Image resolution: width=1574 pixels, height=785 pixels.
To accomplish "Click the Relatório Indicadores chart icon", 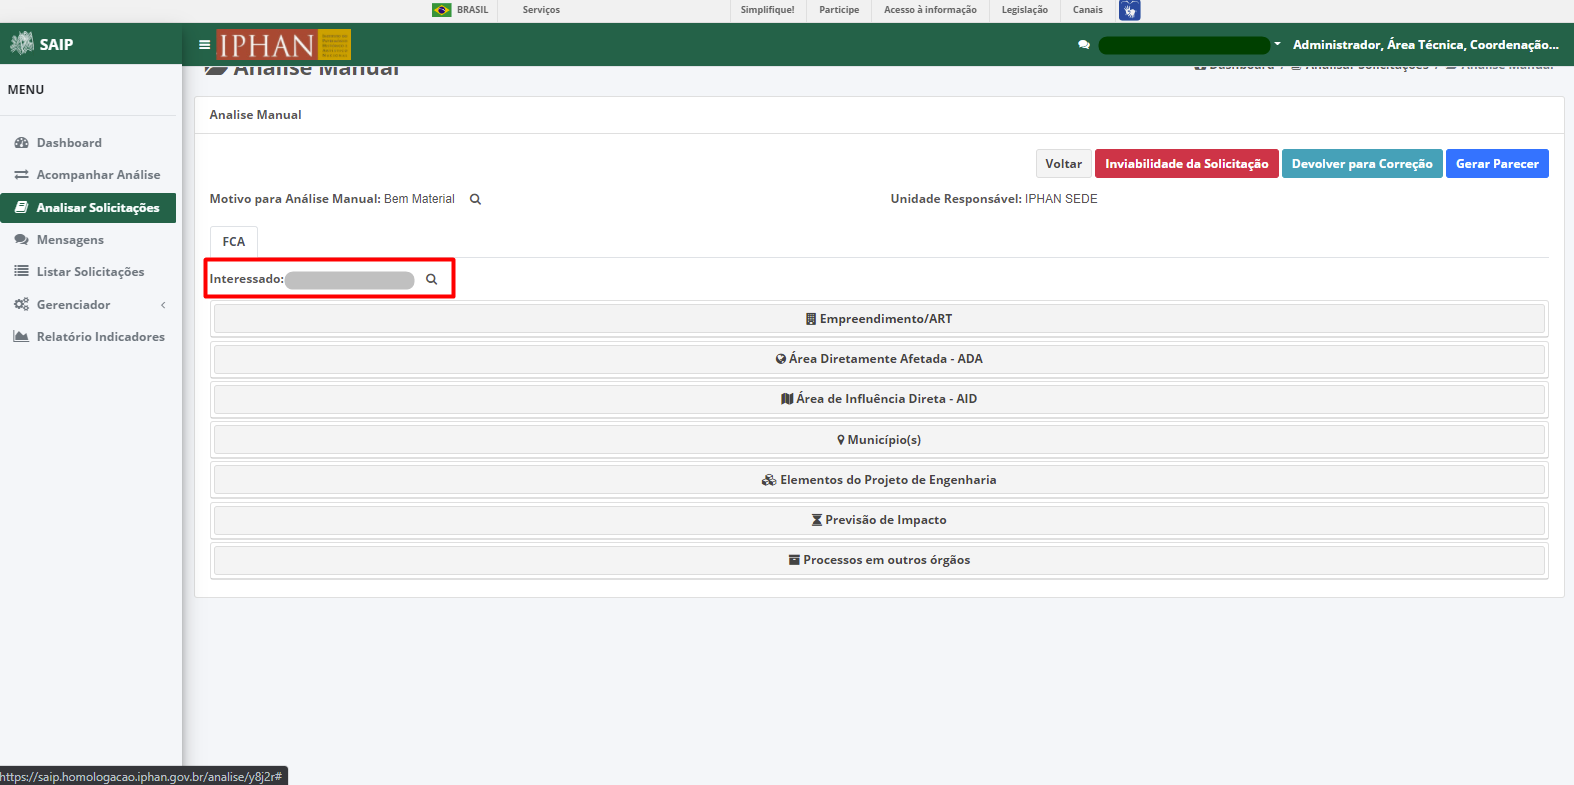I will coord(21,337).
